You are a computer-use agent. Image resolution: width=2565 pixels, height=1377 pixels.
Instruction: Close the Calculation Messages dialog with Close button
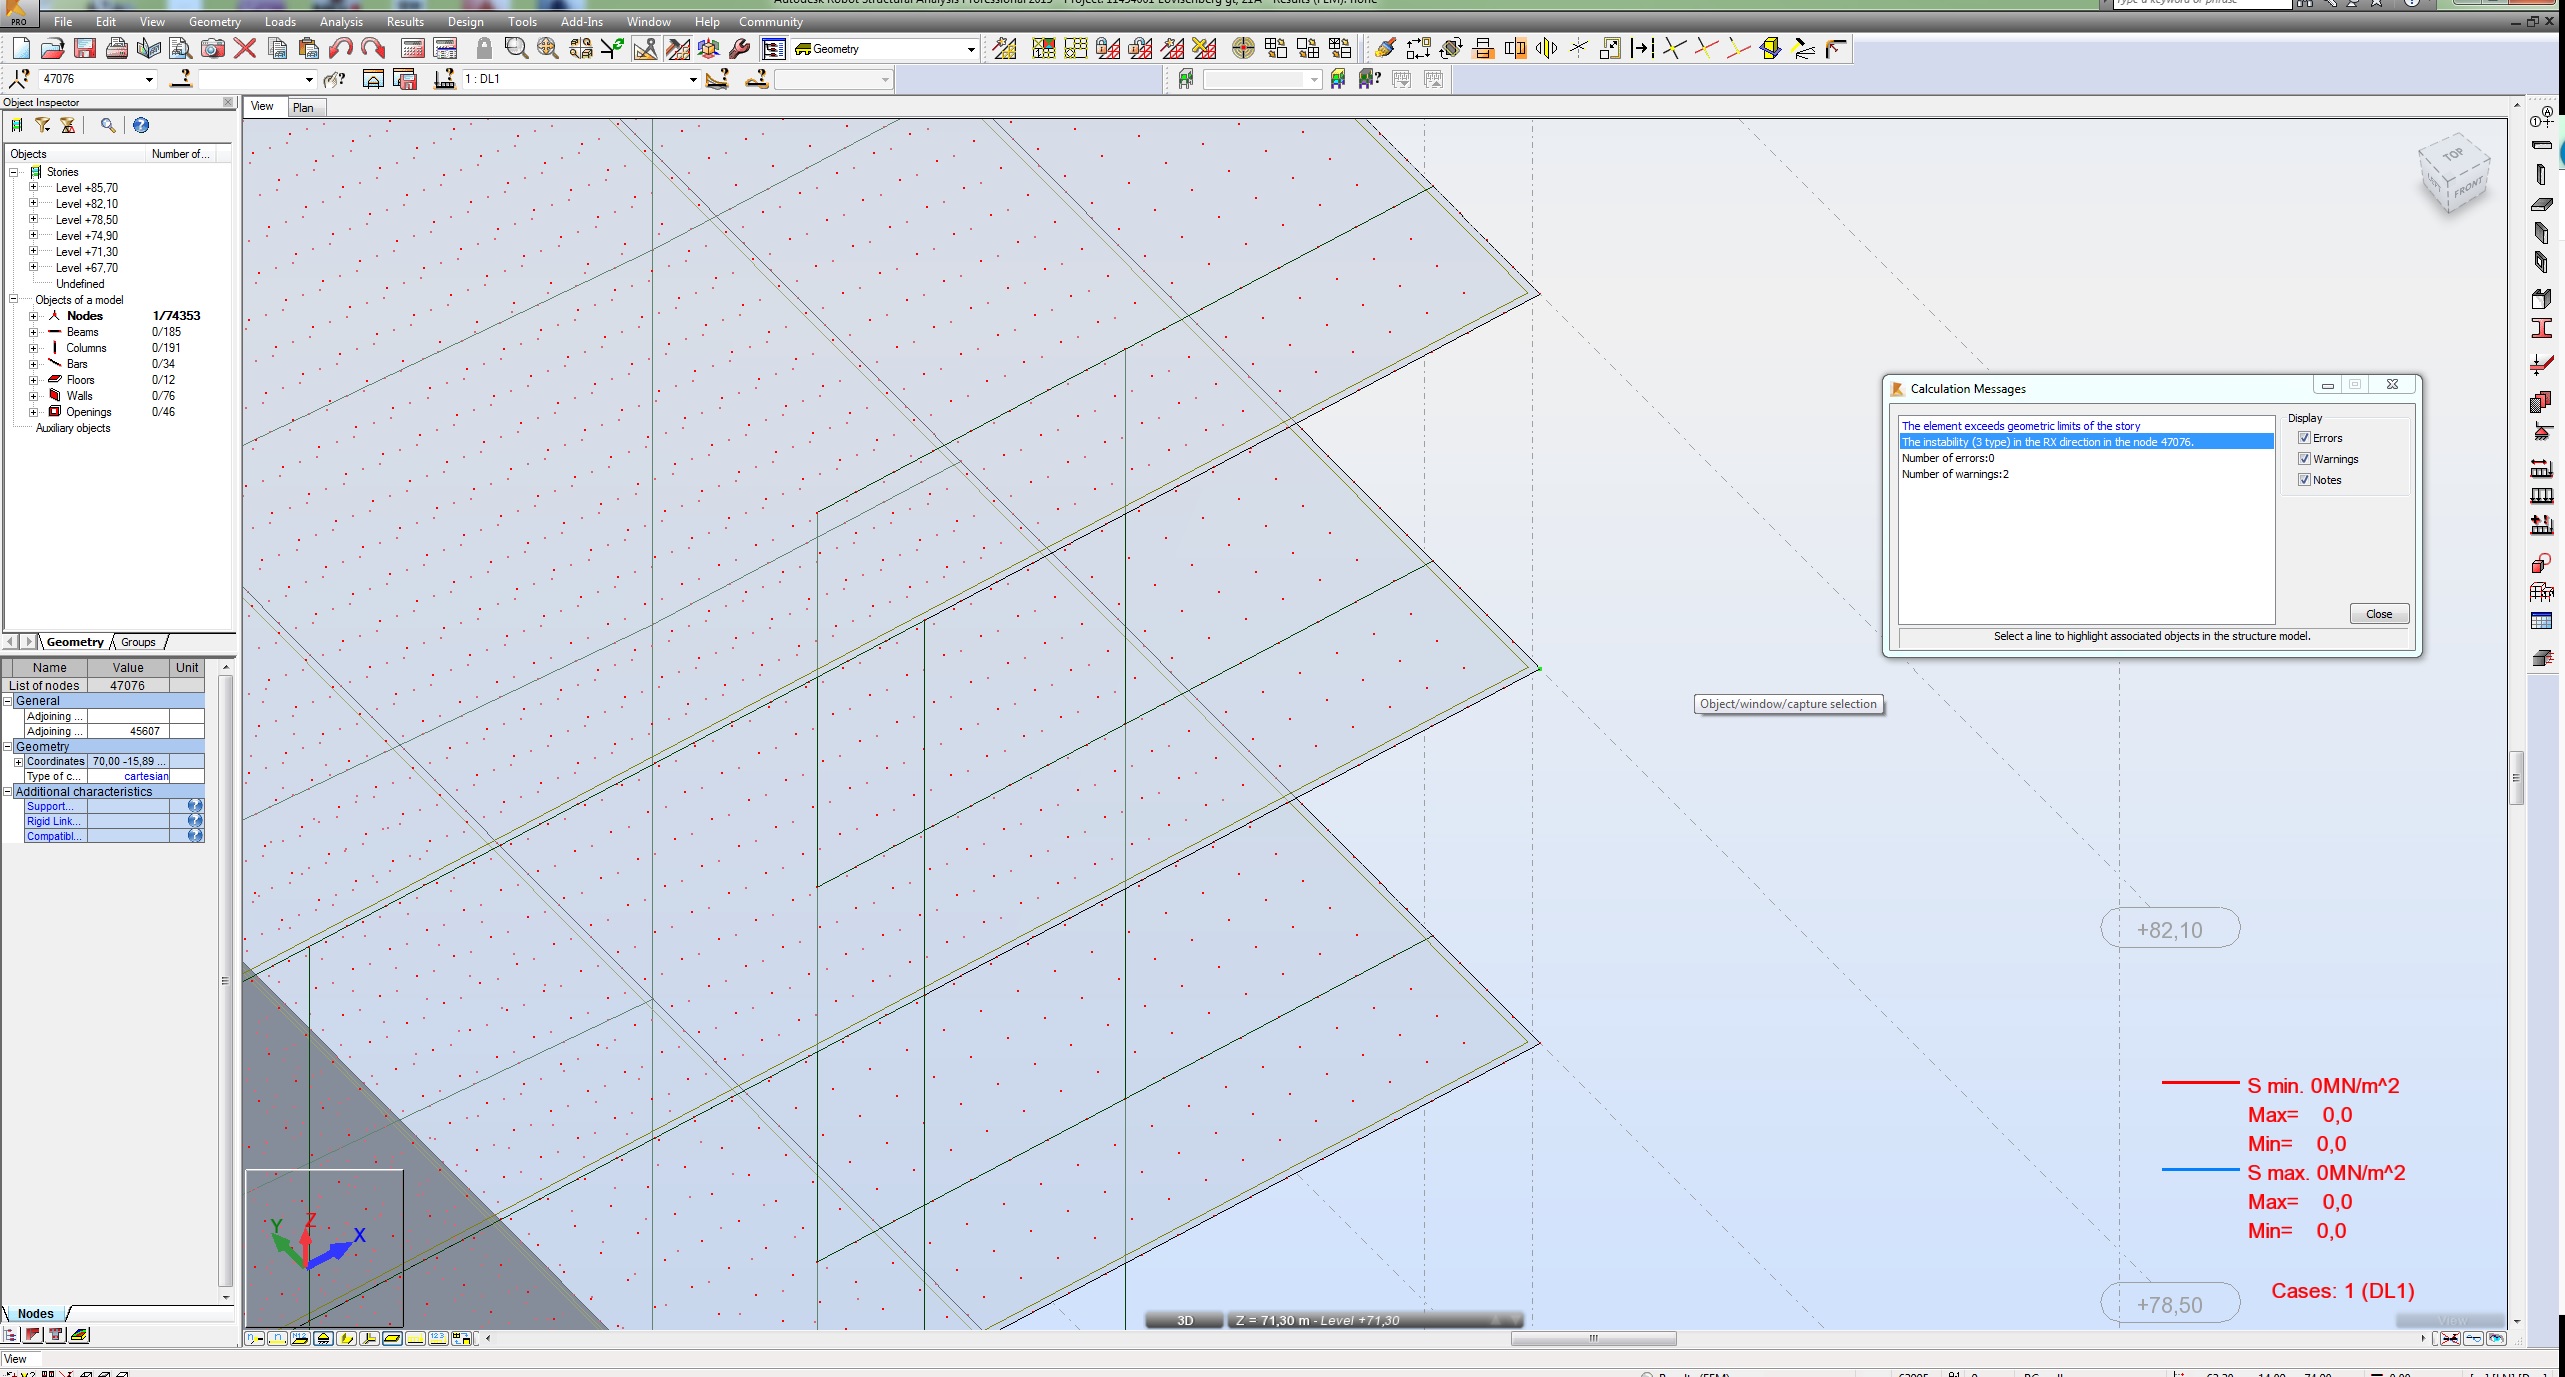(2379, 613)
